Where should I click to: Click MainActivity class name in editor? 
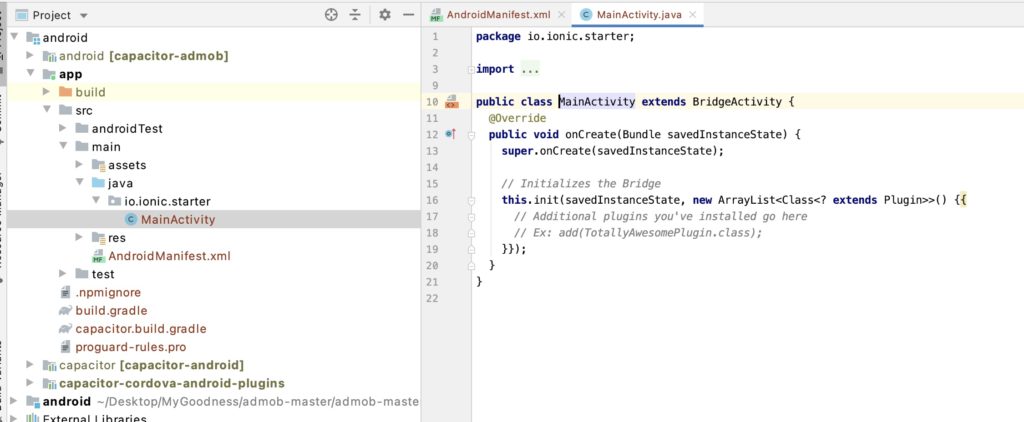point(598,102)
